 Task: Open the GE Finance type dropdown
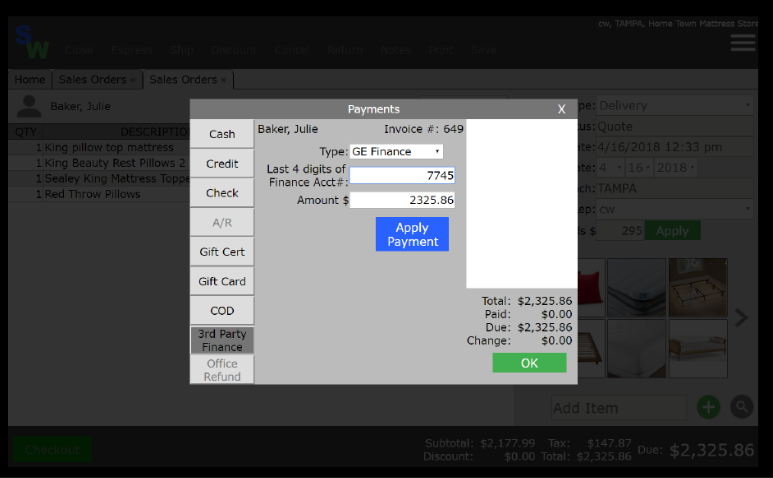396,151
